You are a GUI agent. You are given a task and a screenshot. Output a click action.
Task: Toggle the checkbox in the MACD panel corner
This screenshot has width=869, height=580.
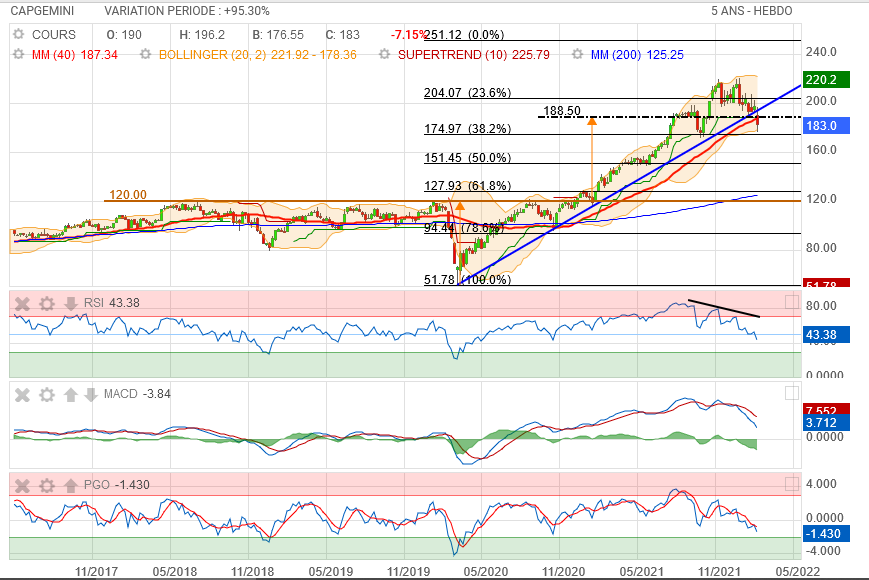792,393
